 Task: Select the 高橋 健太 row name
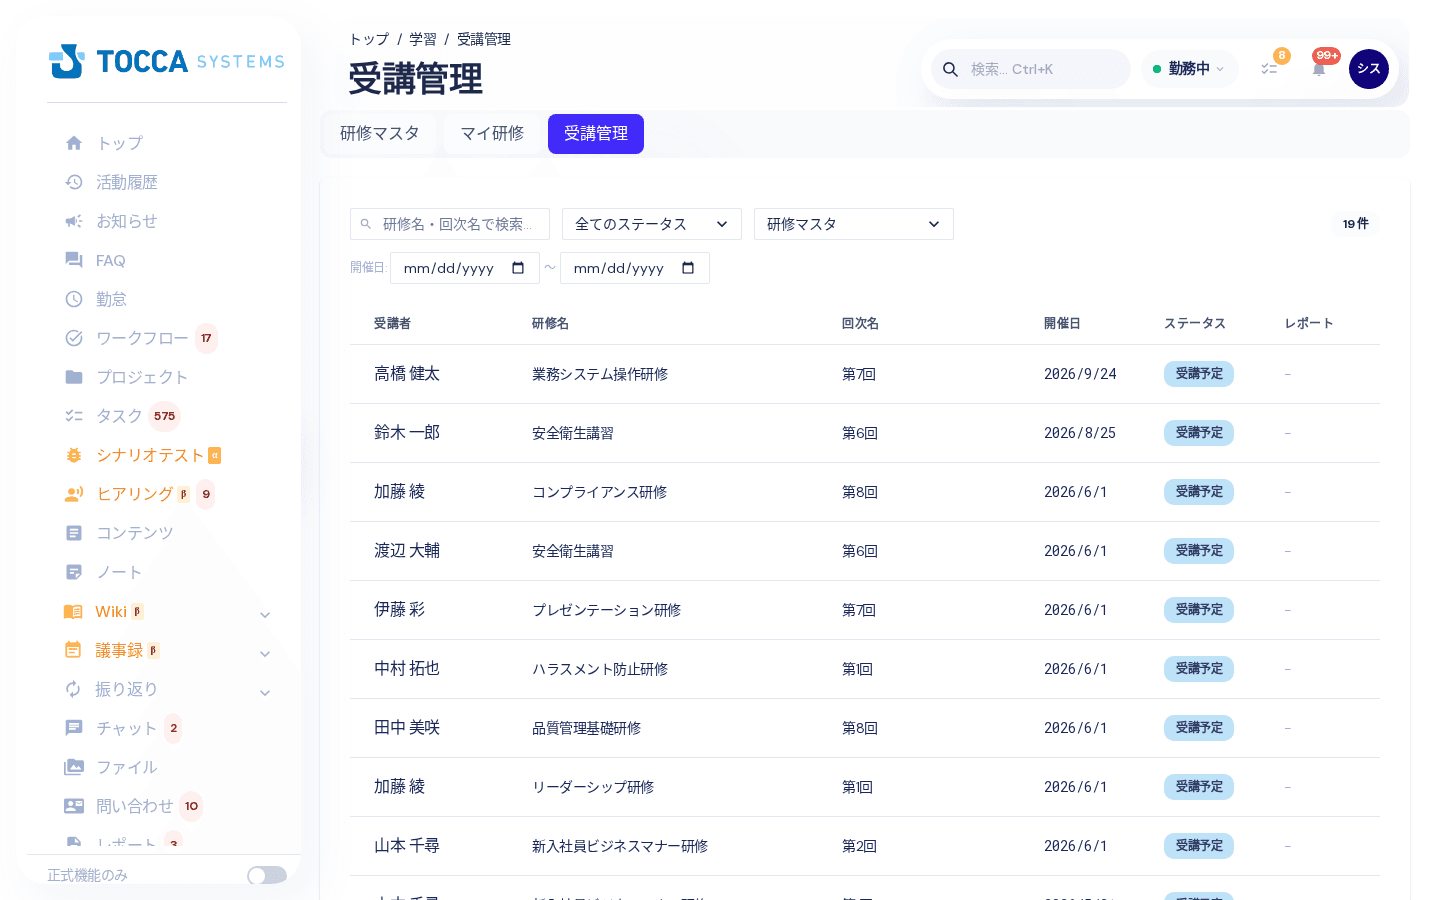click(407, 374)
